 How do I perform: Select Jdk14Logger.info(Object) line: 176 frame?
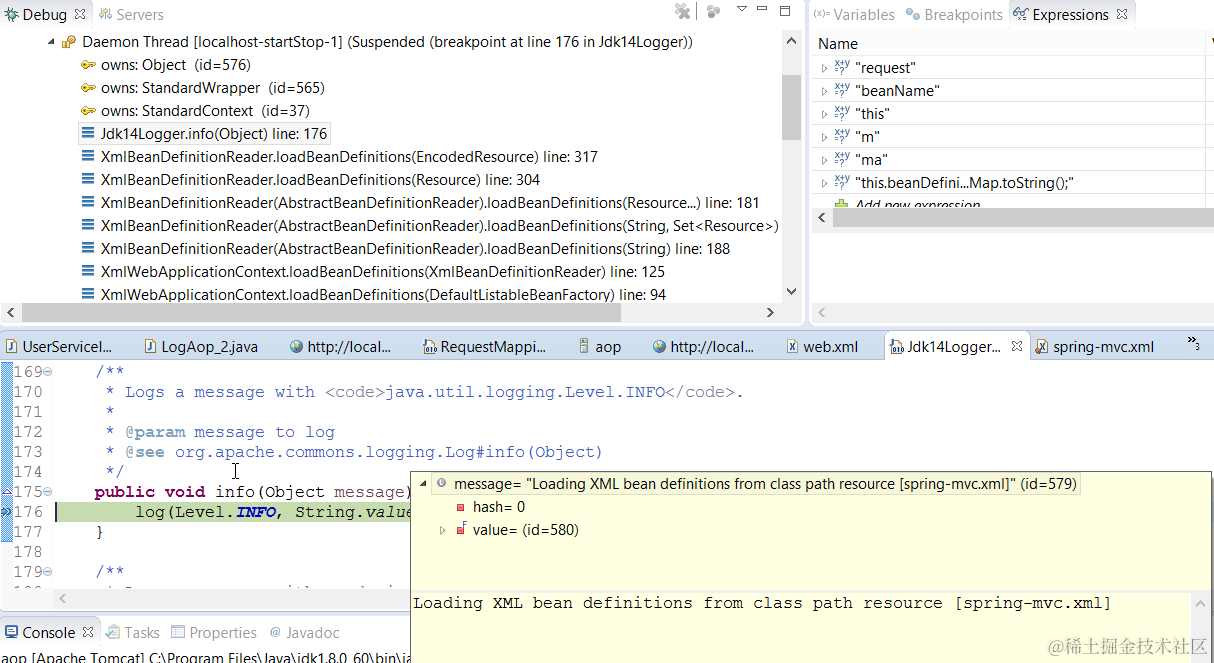coord(204,134)
